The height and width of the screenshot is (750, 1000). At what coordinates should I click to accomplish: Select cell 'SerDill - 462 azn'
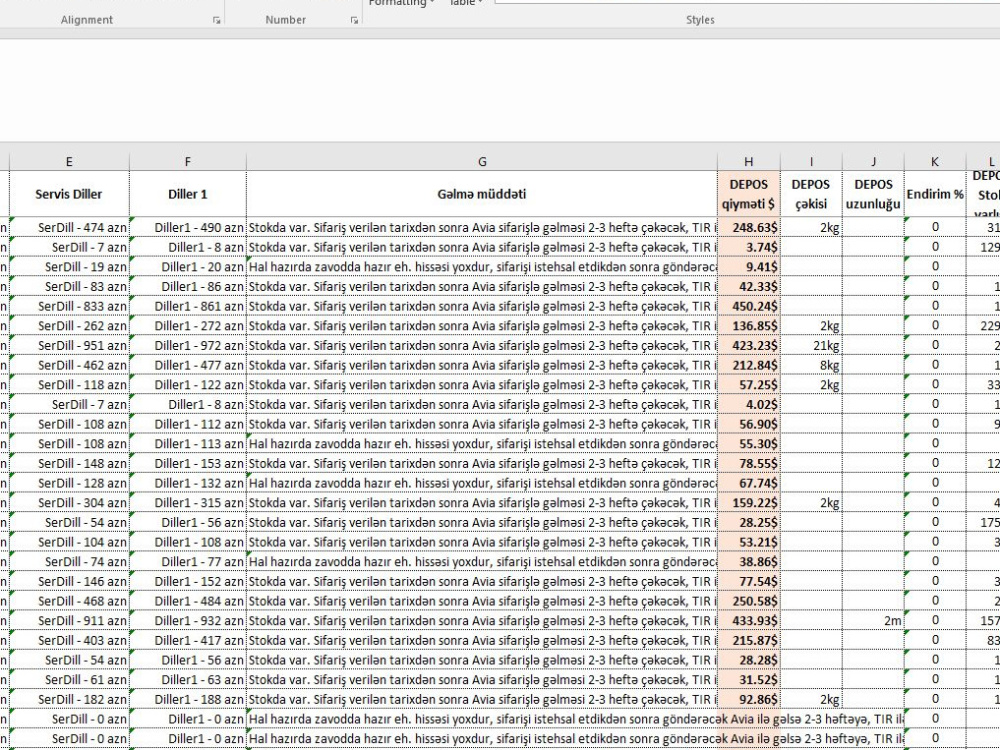pyautogui.click(x=69, y=365)
